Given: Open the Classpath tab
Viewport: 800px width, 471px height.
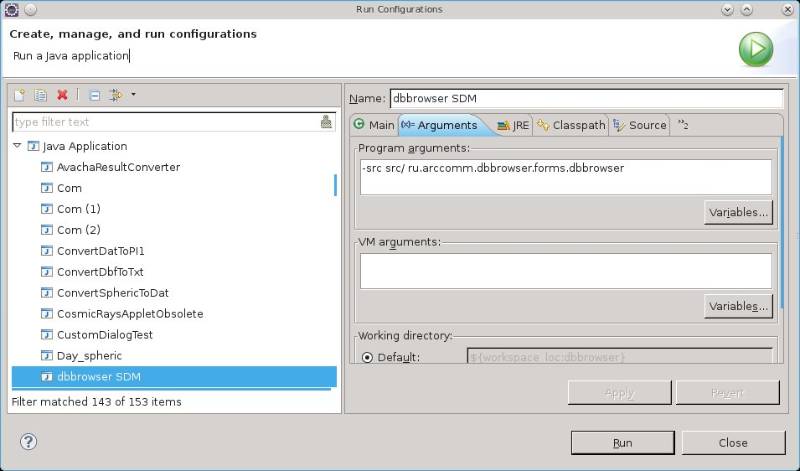Looking at the screenshot, I should (571, 125).
